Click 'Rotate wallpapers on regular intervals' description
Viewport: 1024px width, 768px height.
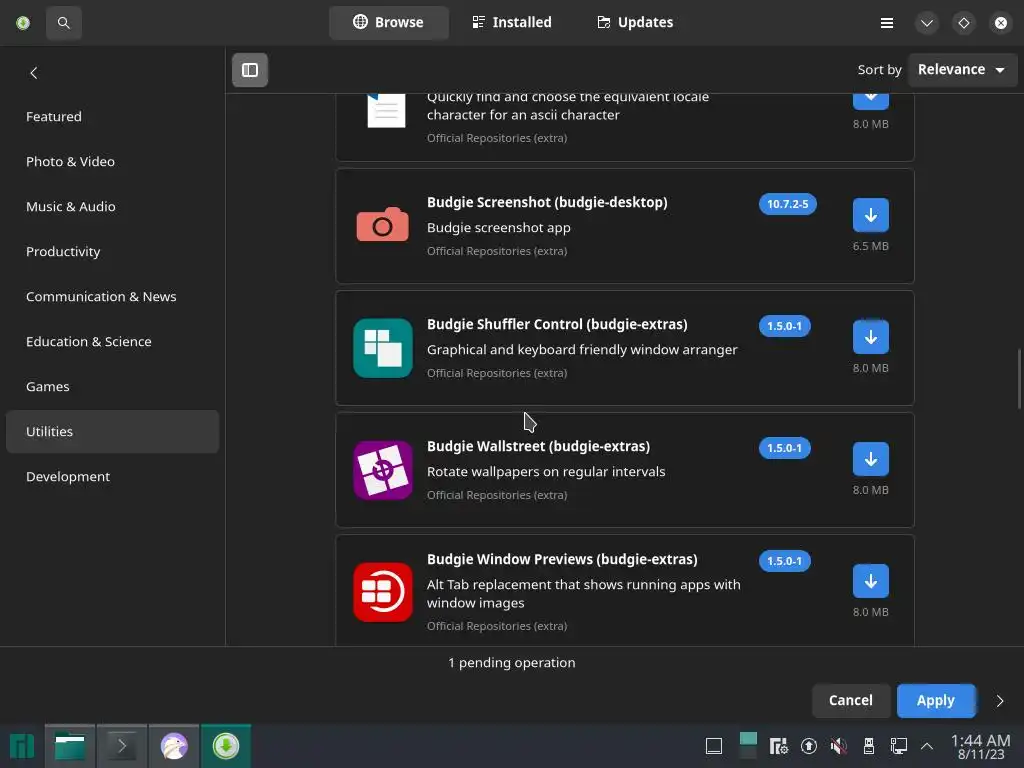coord(546,472)
